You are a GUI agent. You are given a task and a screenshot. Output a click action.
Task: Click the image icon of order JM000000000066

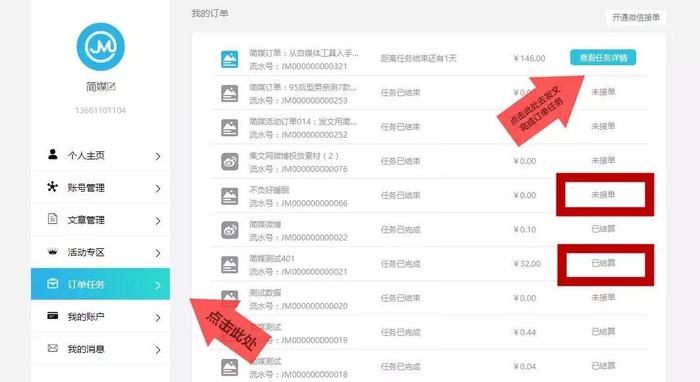230,196
